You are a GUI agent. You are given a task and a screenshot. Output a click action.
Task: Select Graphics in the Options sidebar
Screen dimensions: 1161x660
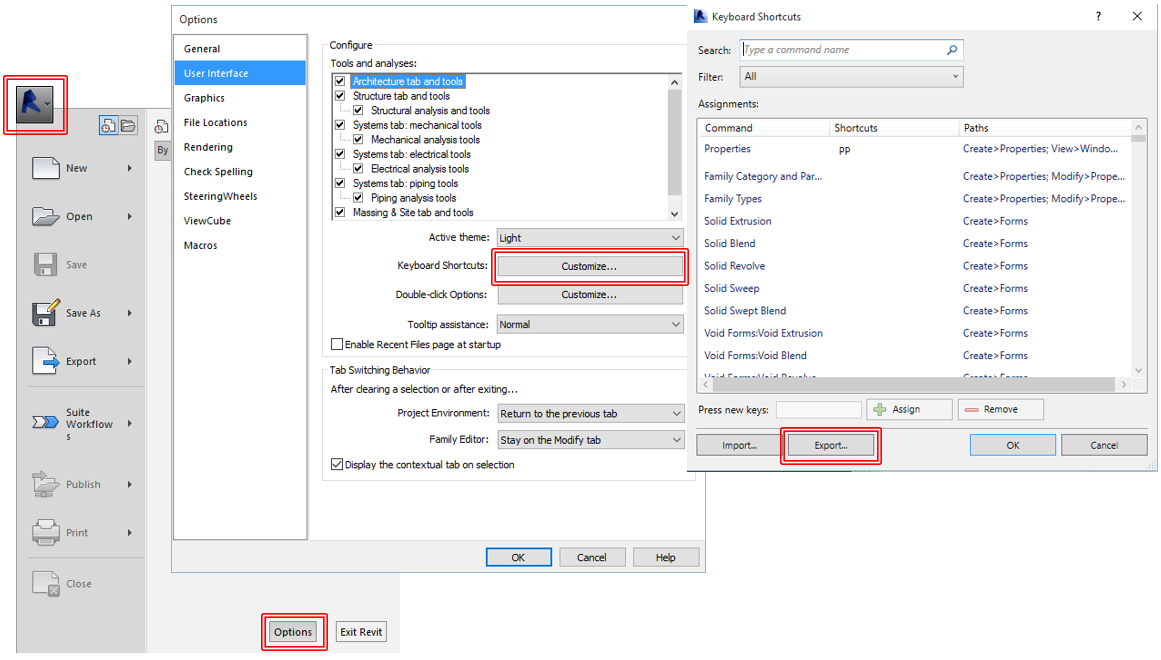(205, 97)
